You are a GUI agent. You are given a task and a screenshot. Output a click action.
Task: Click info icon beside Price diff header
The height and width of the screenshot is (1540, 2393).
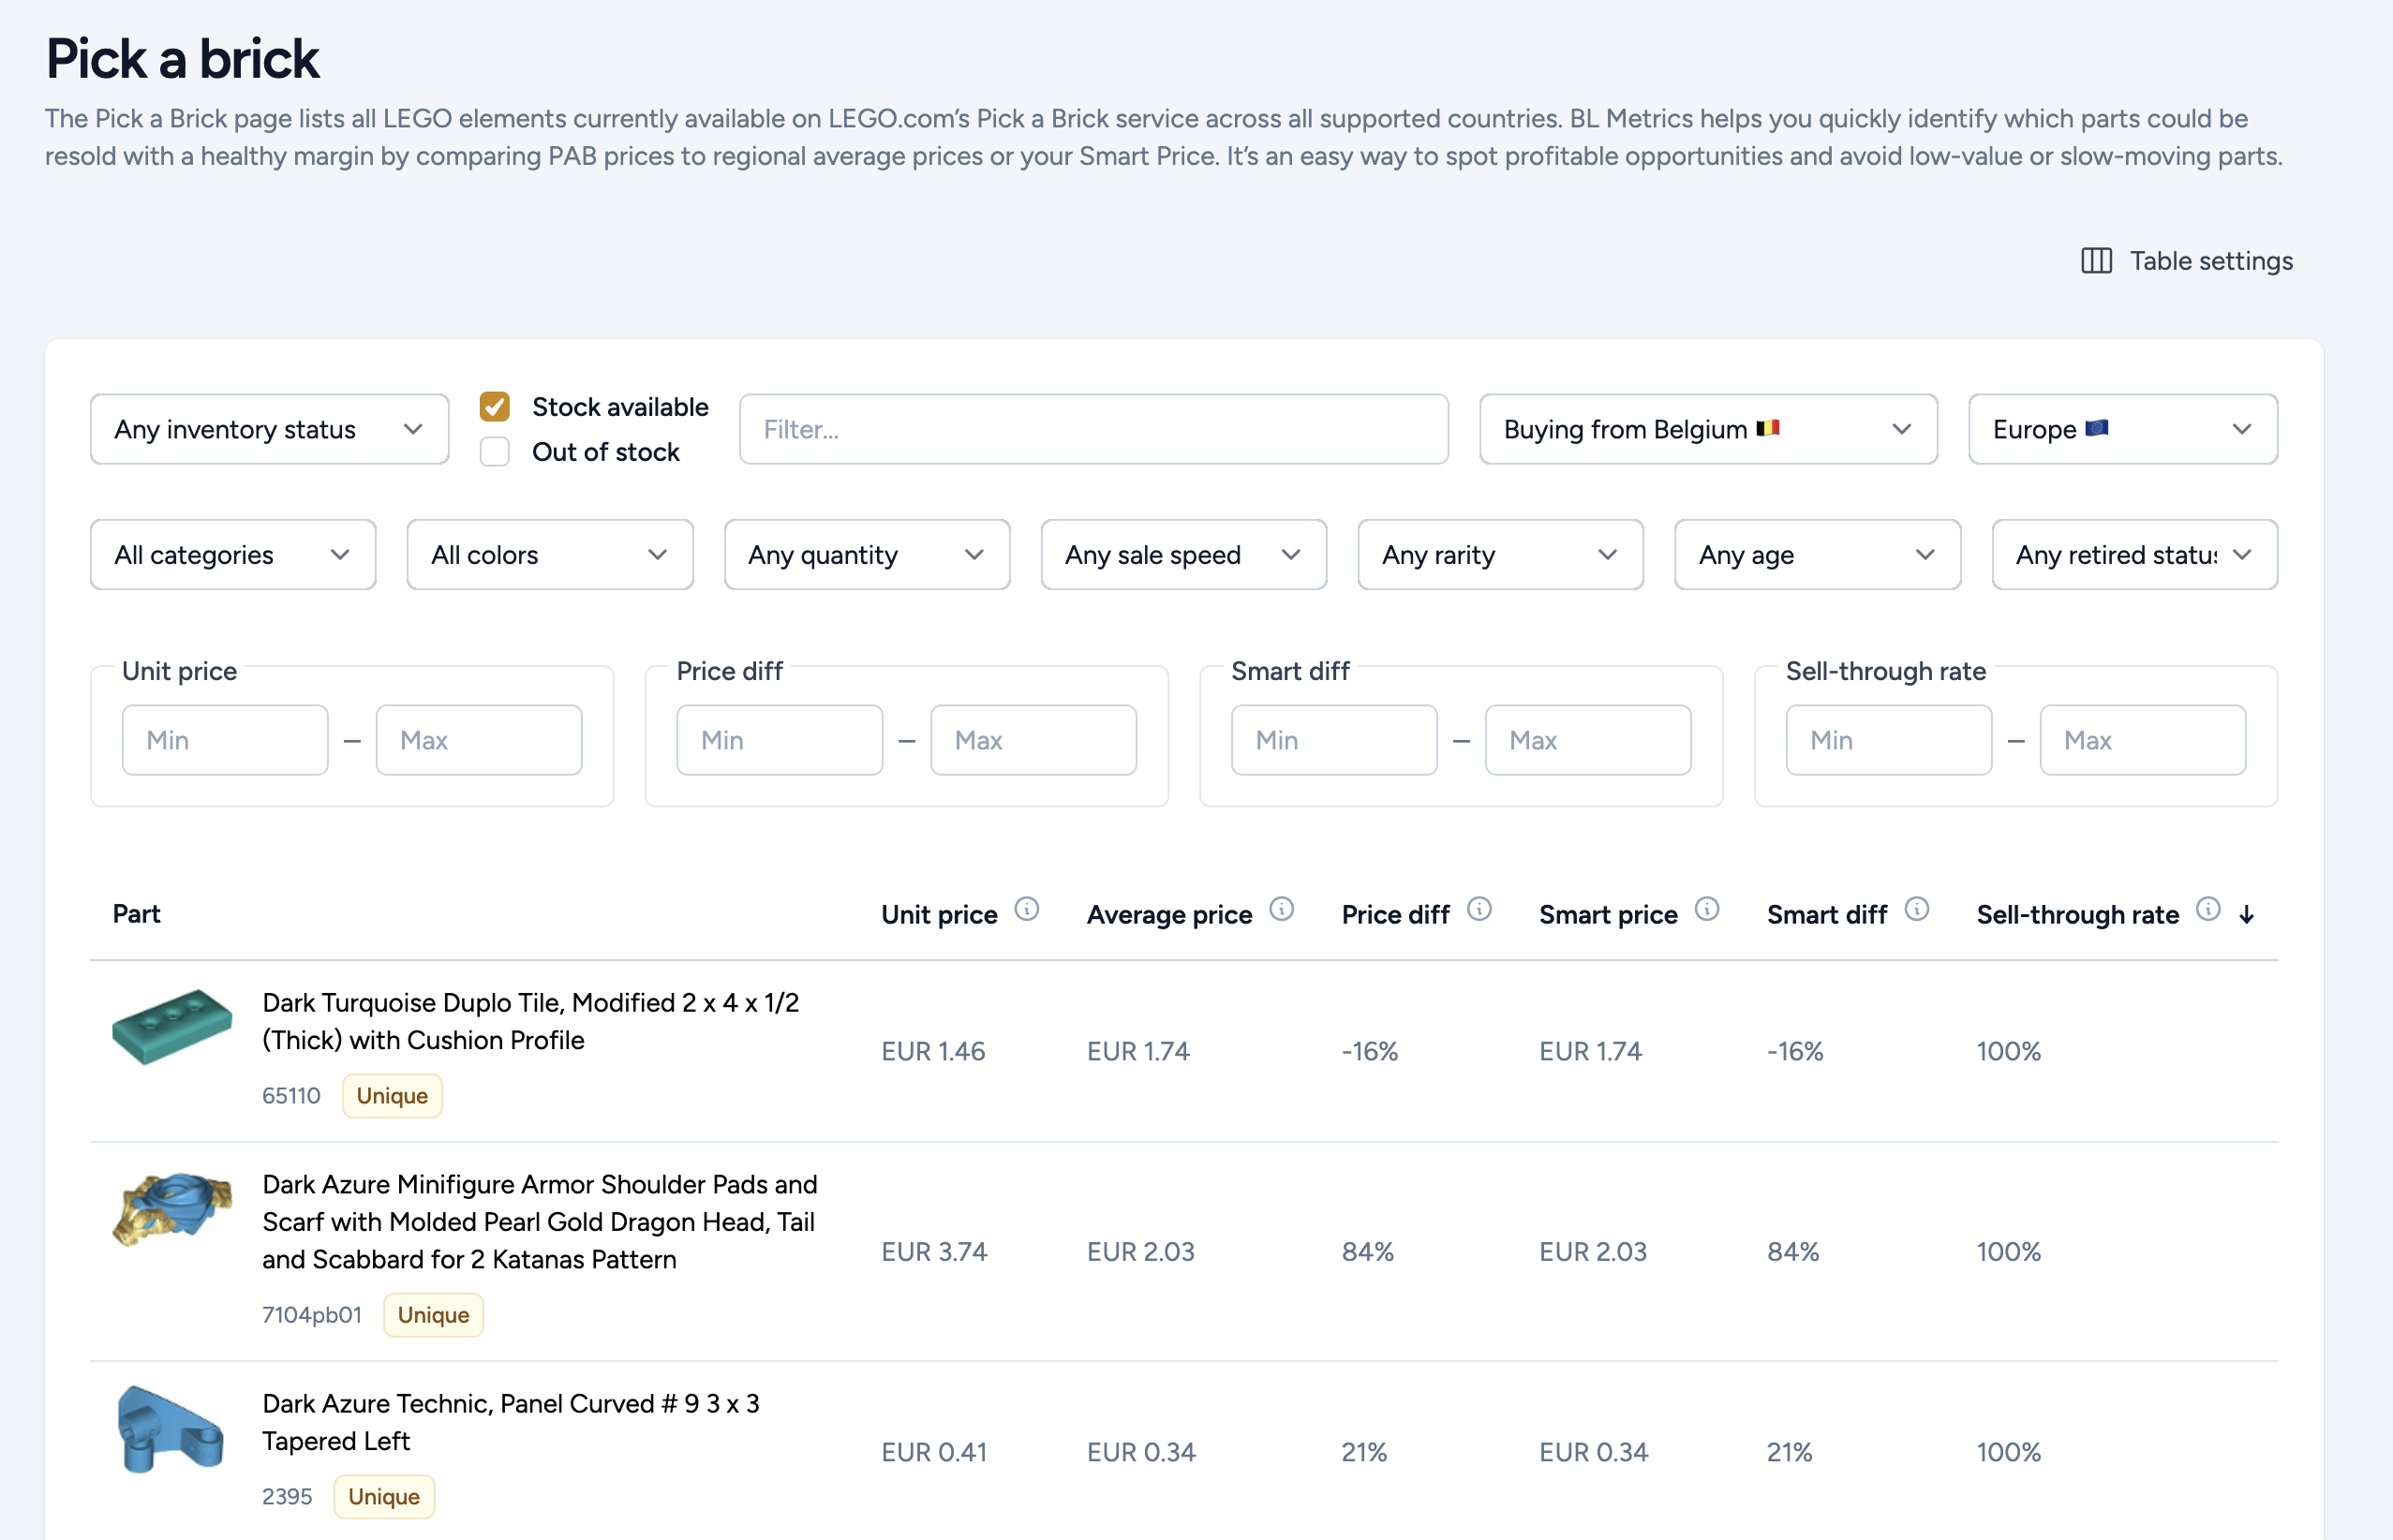tap(1479, 909)
